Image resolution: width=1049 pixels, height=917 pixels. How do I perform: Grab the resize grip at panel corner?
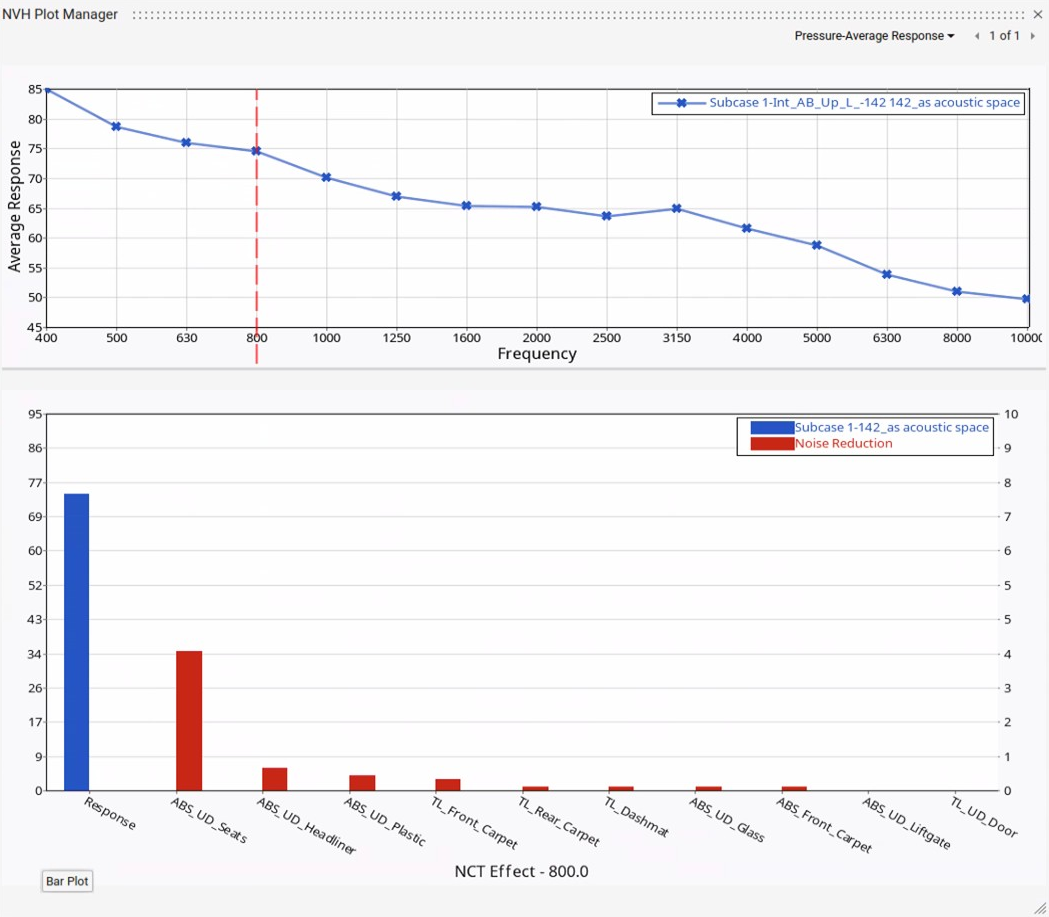point(1039,907)
